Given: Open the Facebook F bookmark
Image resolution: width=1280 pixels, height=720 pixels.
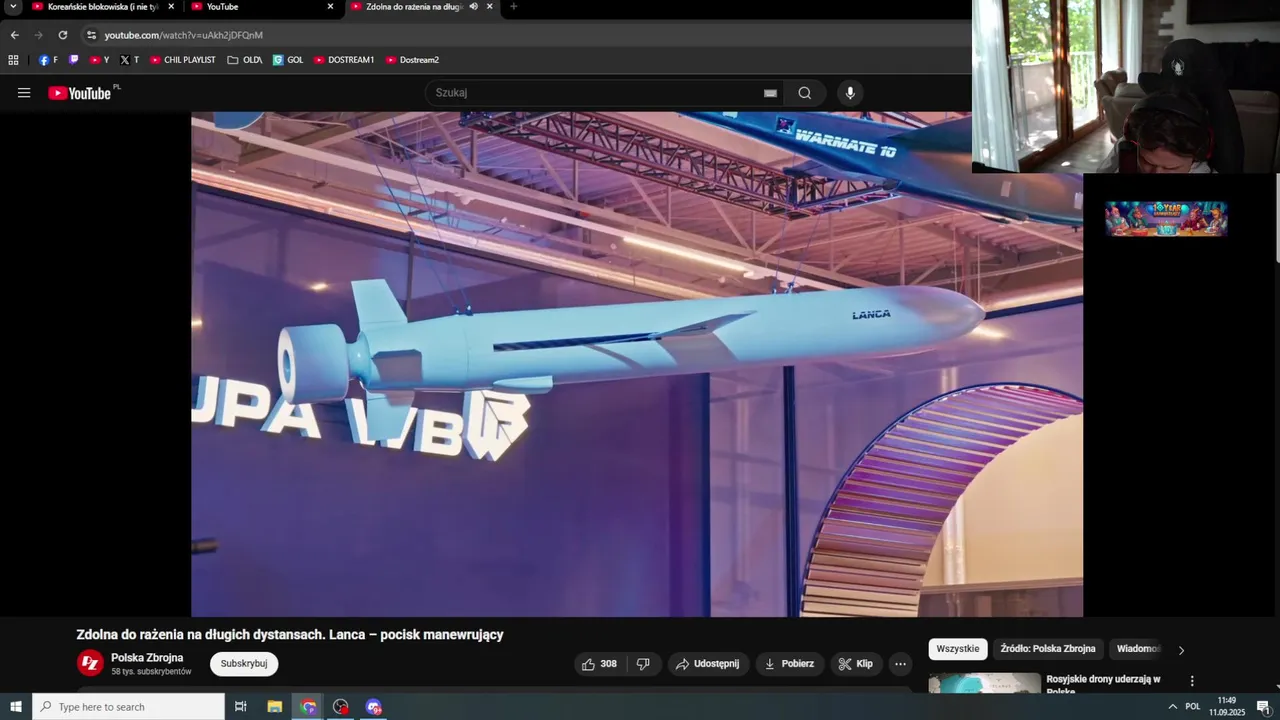Looking at the screenshot, I should tap(48, 60).
